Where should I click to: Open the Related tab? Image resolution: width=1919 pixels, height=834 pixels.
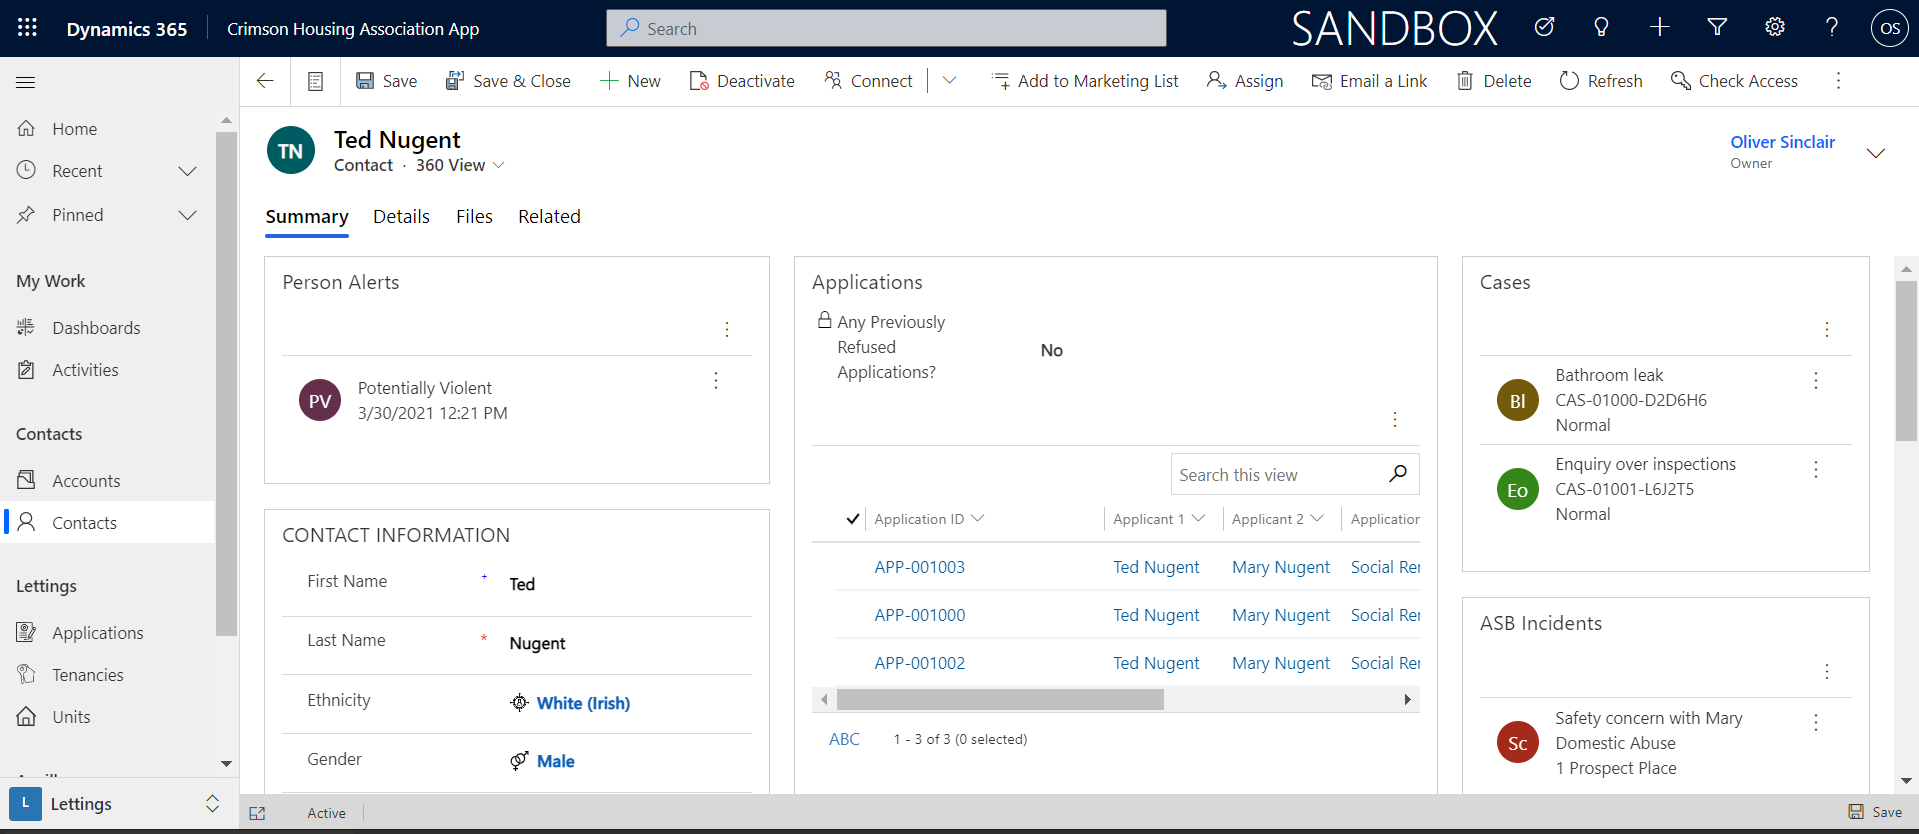549,217
